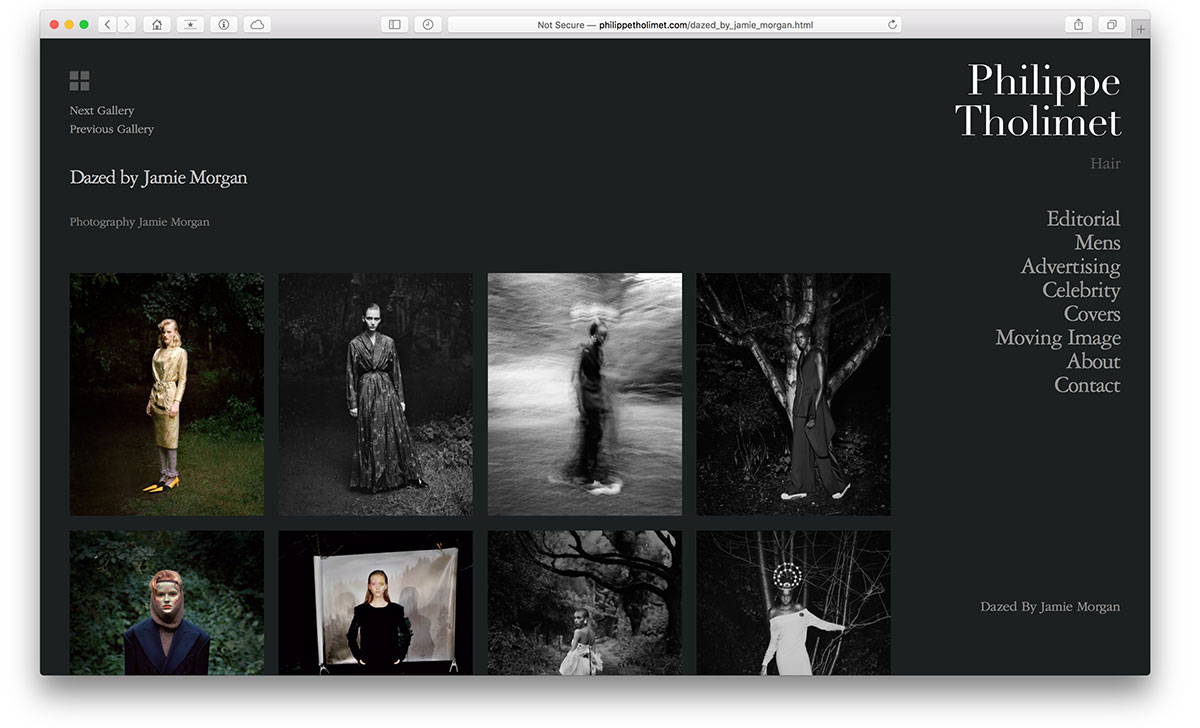1200x728 pixels.
Task: Reload the page with the refresh icon
Action: (x=892, y=24)
